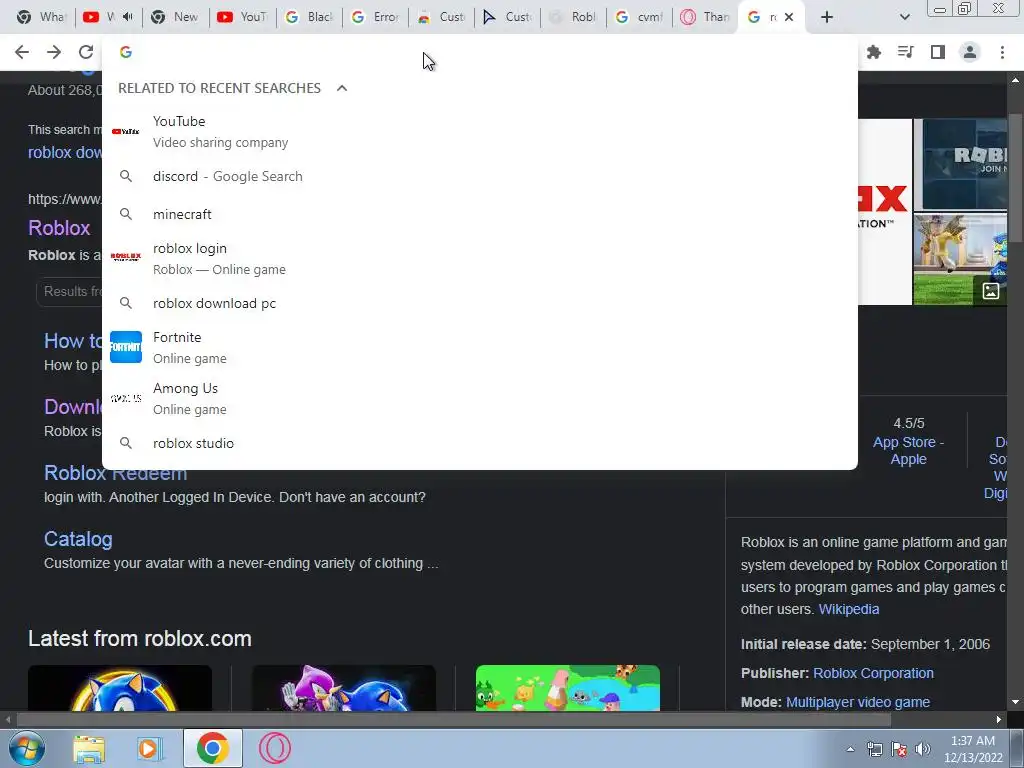Open the App Store - Apple rating link
The image size is (1024, 768).
click(908, 451)
